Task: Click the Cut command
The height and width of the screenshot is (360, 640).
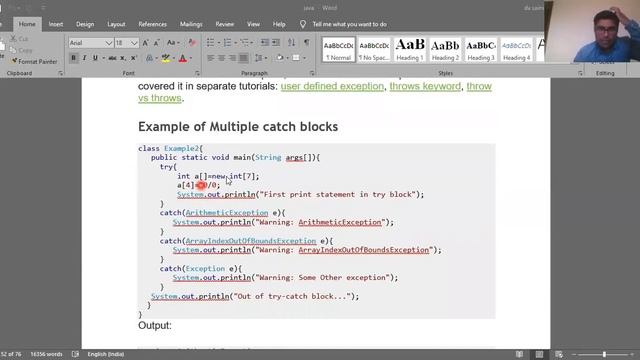Action: (x=19, y=39)
